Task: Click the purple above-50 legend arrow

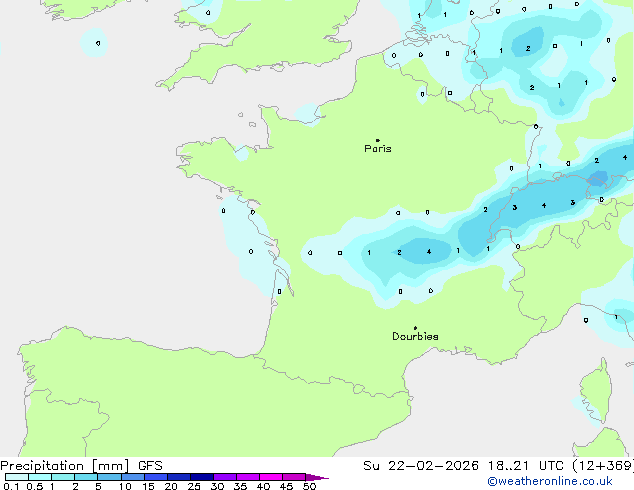Action: [317, 477]
